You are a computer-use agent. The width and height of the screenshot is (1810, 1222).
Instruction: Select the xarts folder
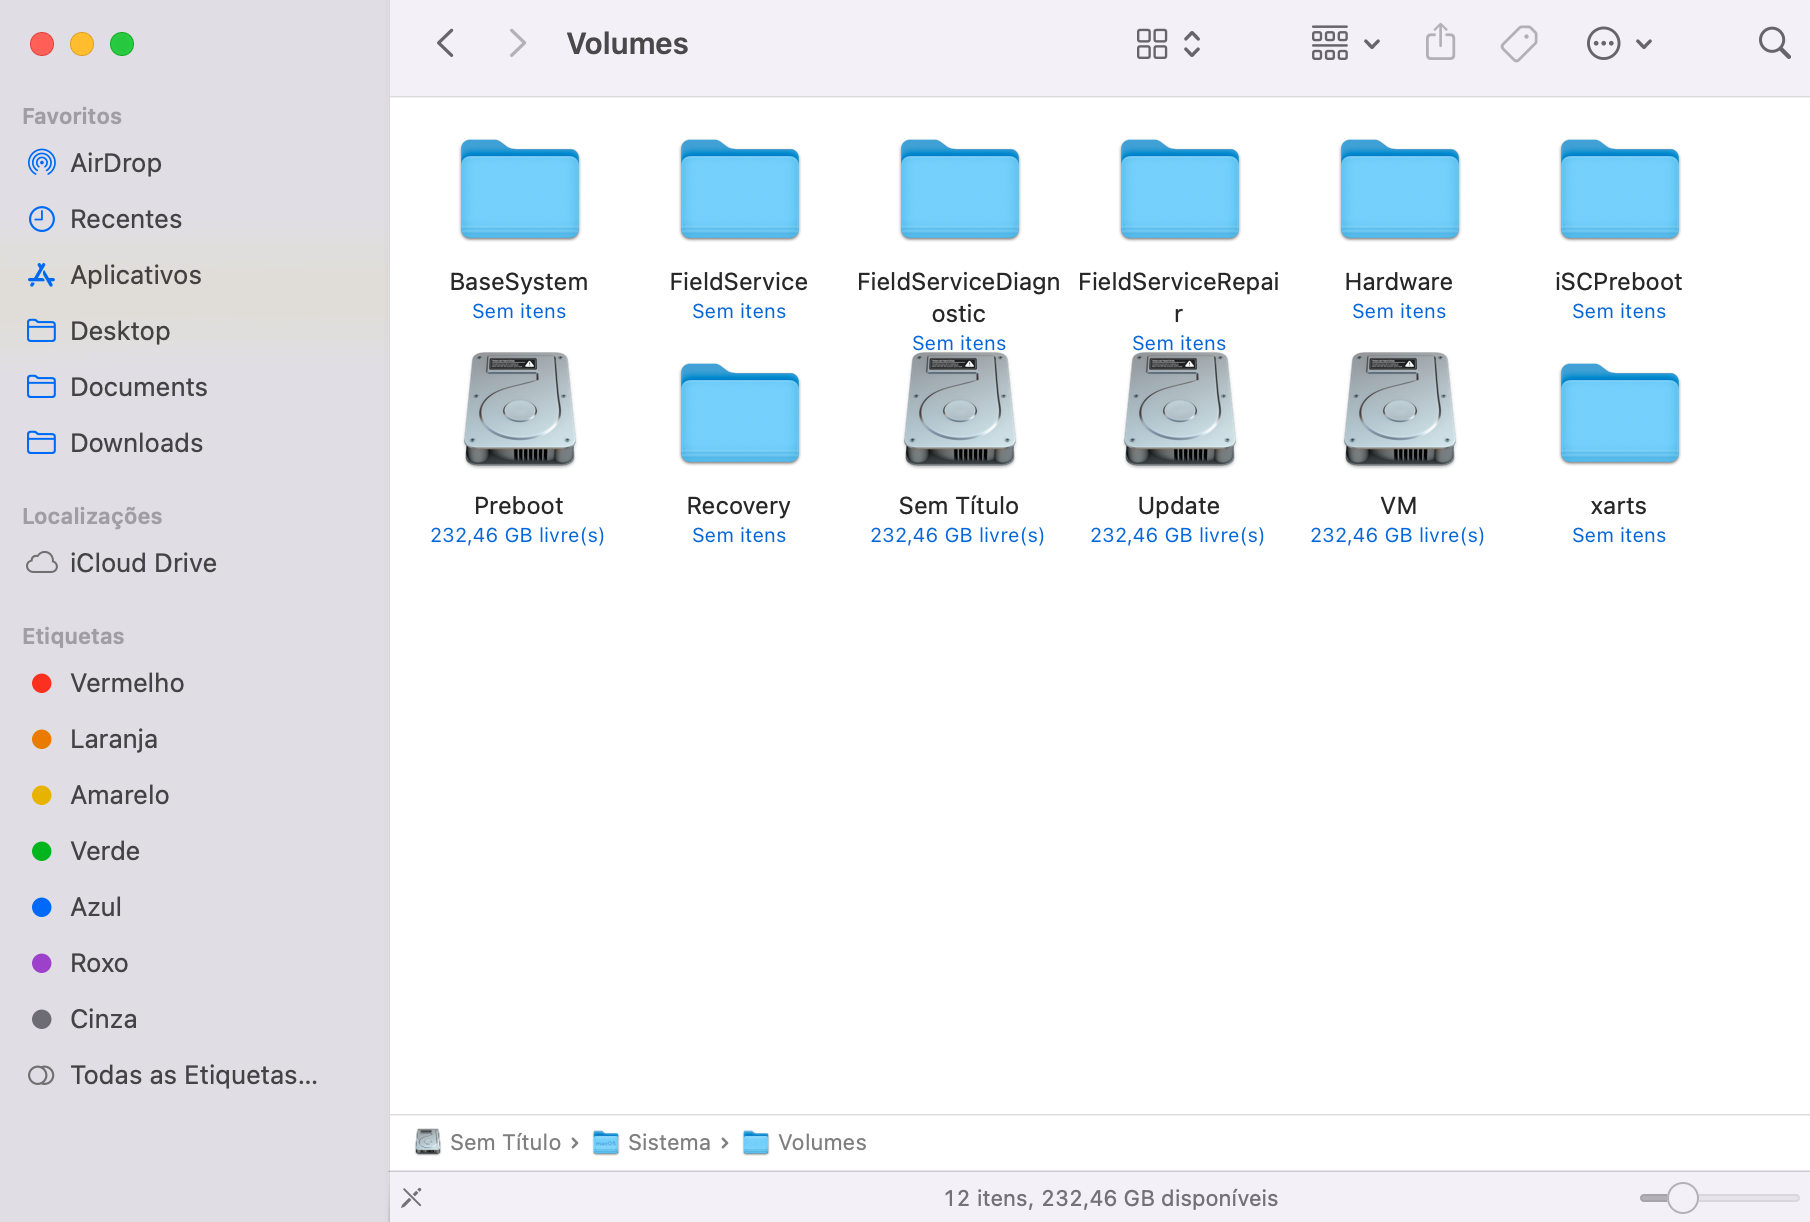click(x=1619, y=414)
